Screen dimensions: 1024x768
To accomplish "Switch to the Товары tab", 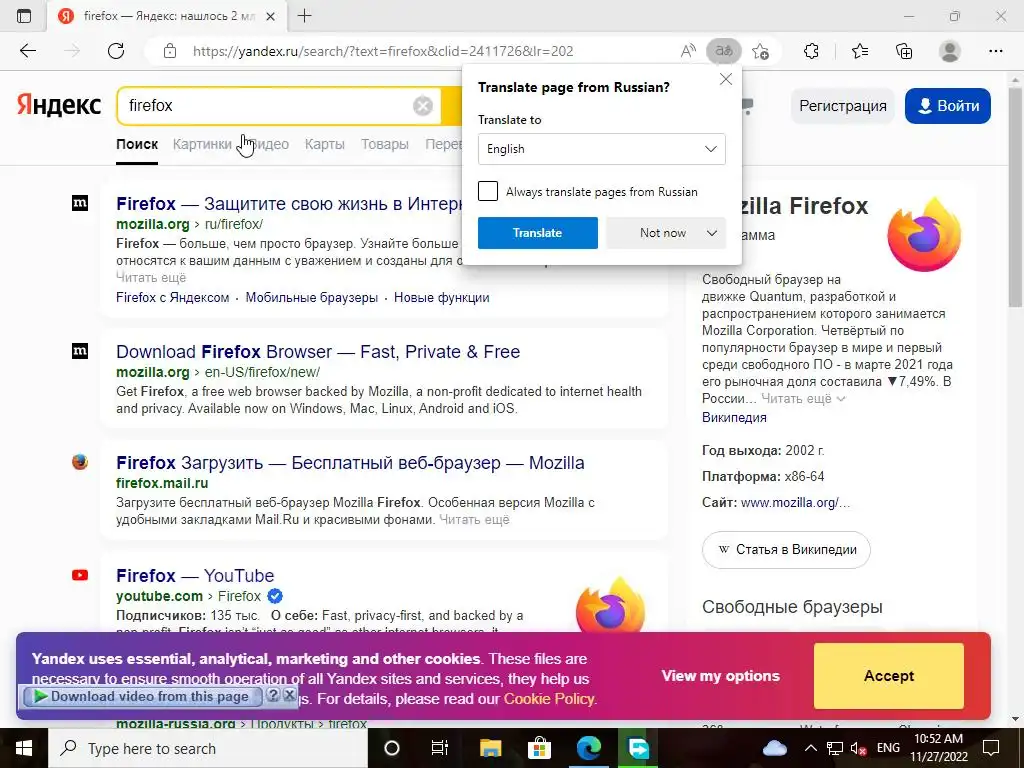I will click(385, 144).
